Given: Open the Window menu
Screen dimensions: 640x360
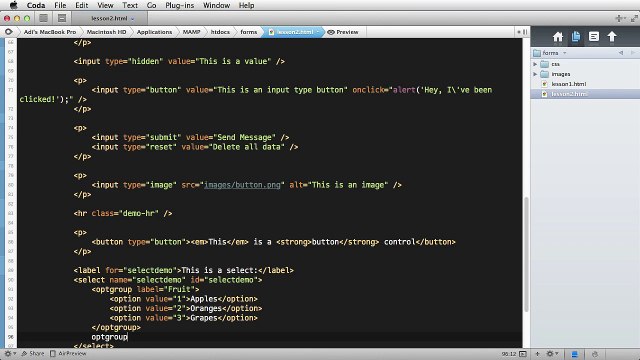Looking at the screenshot, I should (216, 5).
